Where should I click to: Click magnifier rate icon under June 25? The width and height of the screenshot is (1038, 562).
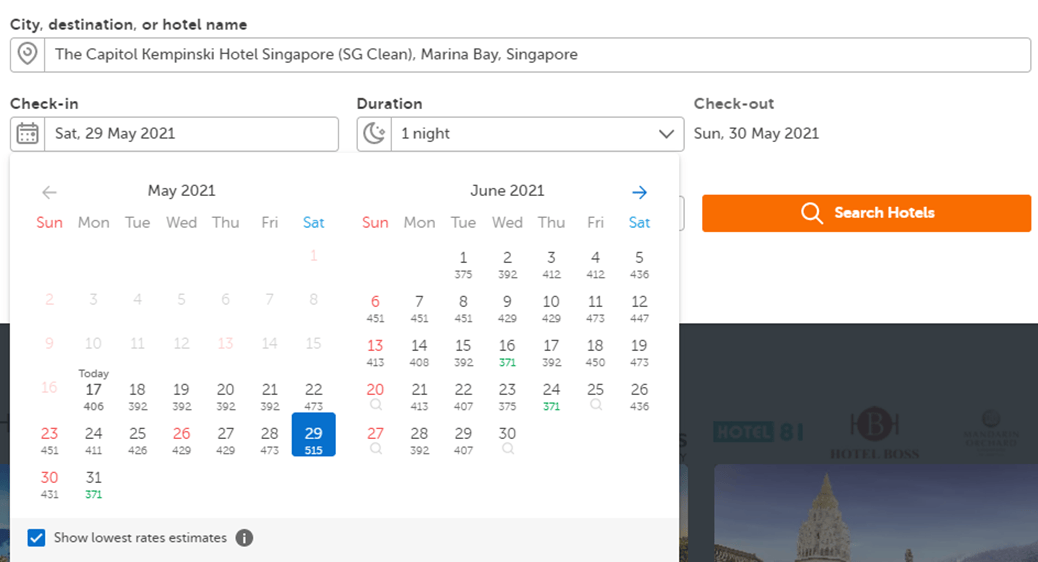595,406
